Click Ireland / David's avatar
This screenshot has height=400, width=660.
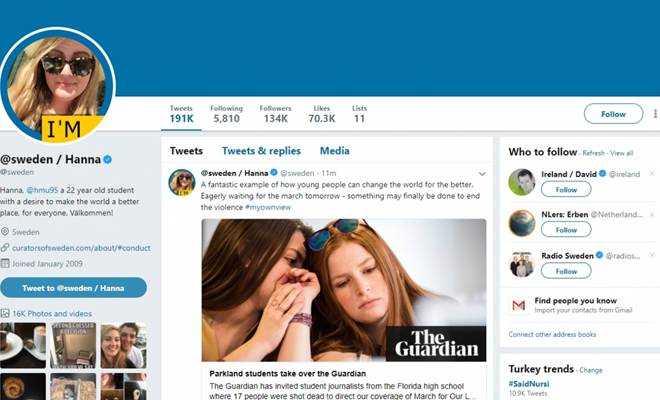pos(522,182)
